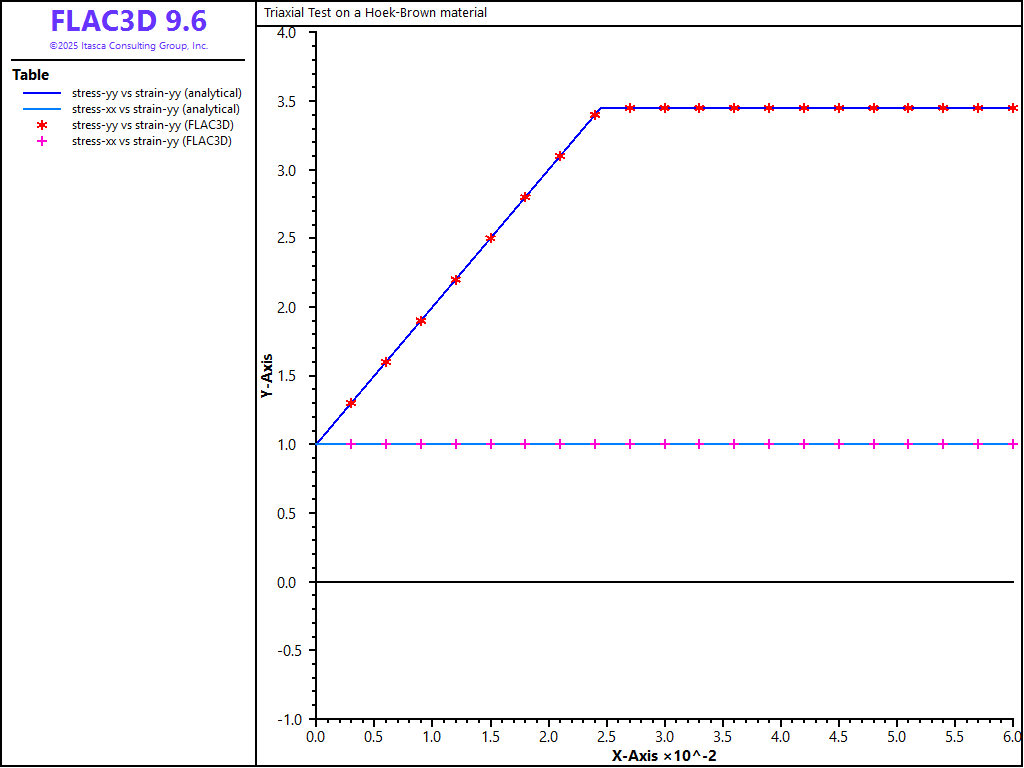Click the plot title 'Triaxial Test on a Hoek-Brown material'
The height and width of the screenshot is (768, 1024).
(x=375, y=13)
